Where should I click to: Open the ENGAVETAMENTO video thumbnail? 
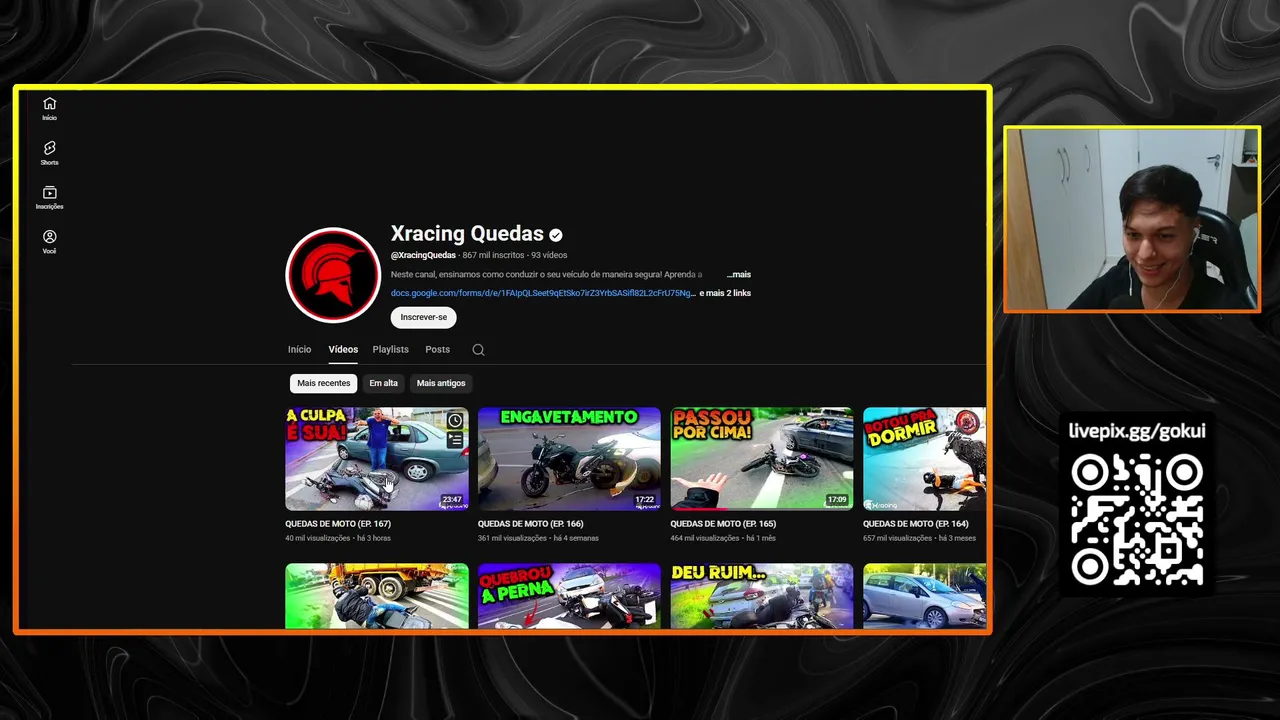569,459
